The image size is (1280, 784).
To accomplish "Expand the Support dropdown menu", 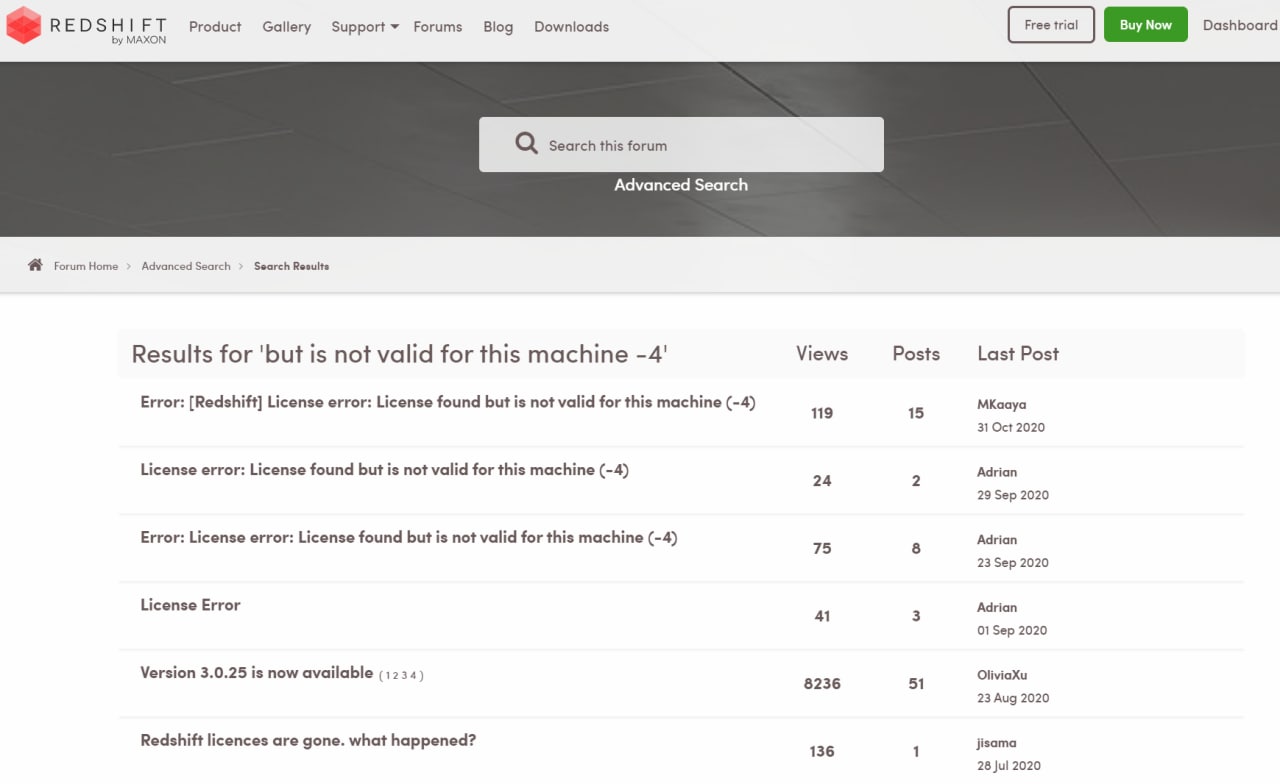I will (x=365, y=27).
